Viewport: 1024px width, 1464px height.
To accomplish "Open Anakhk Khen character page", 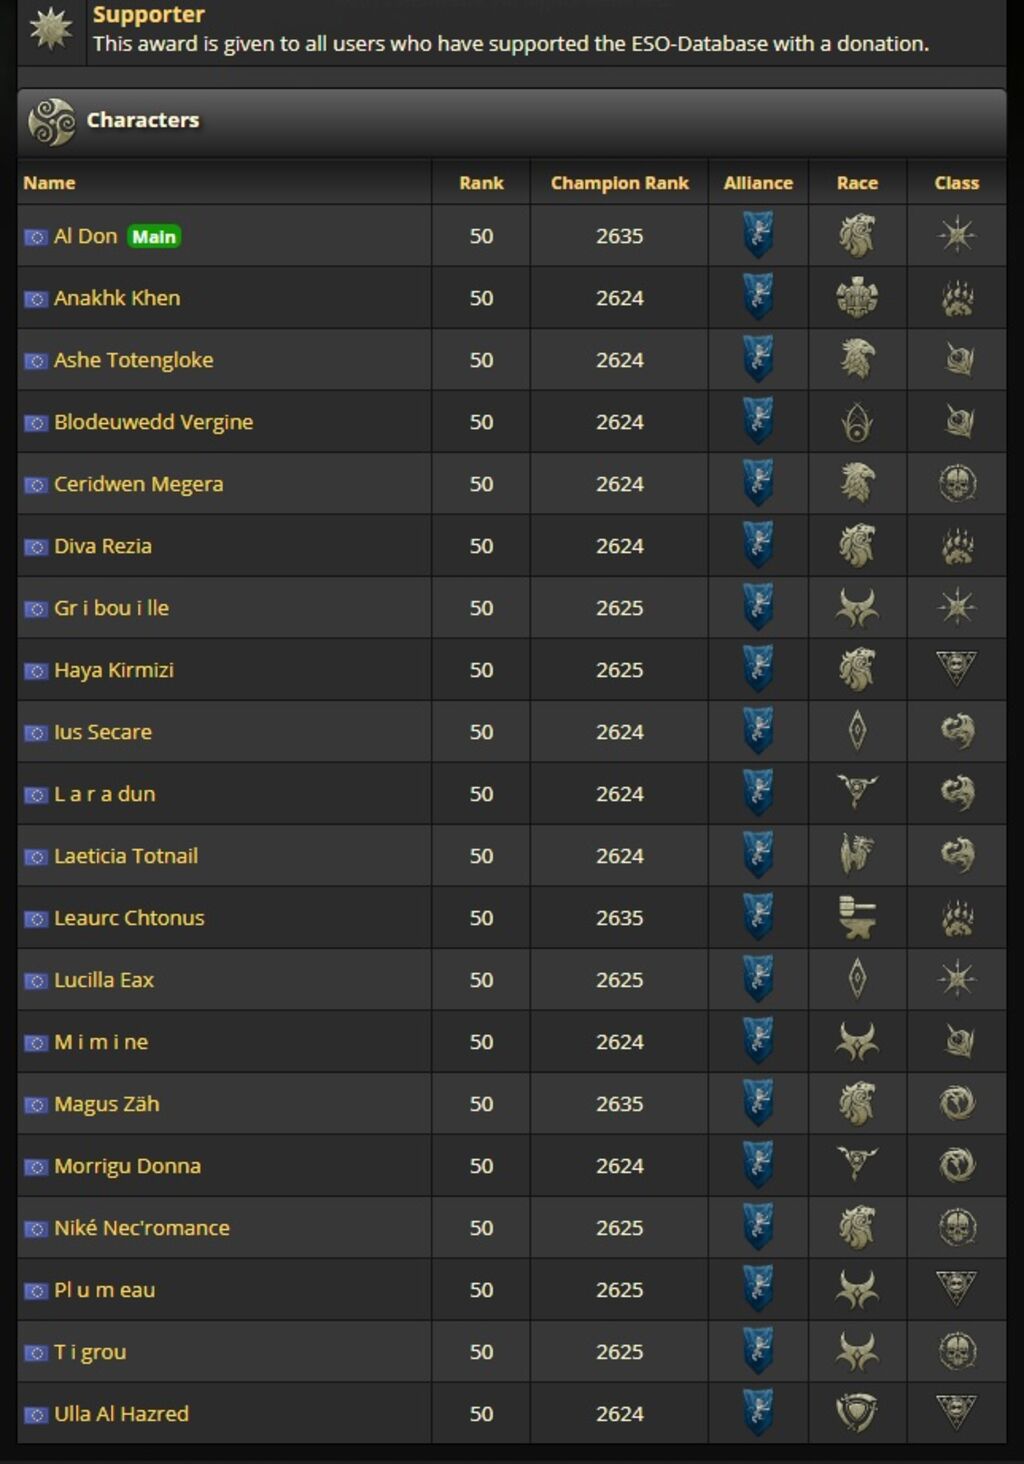I will point(117,298).
